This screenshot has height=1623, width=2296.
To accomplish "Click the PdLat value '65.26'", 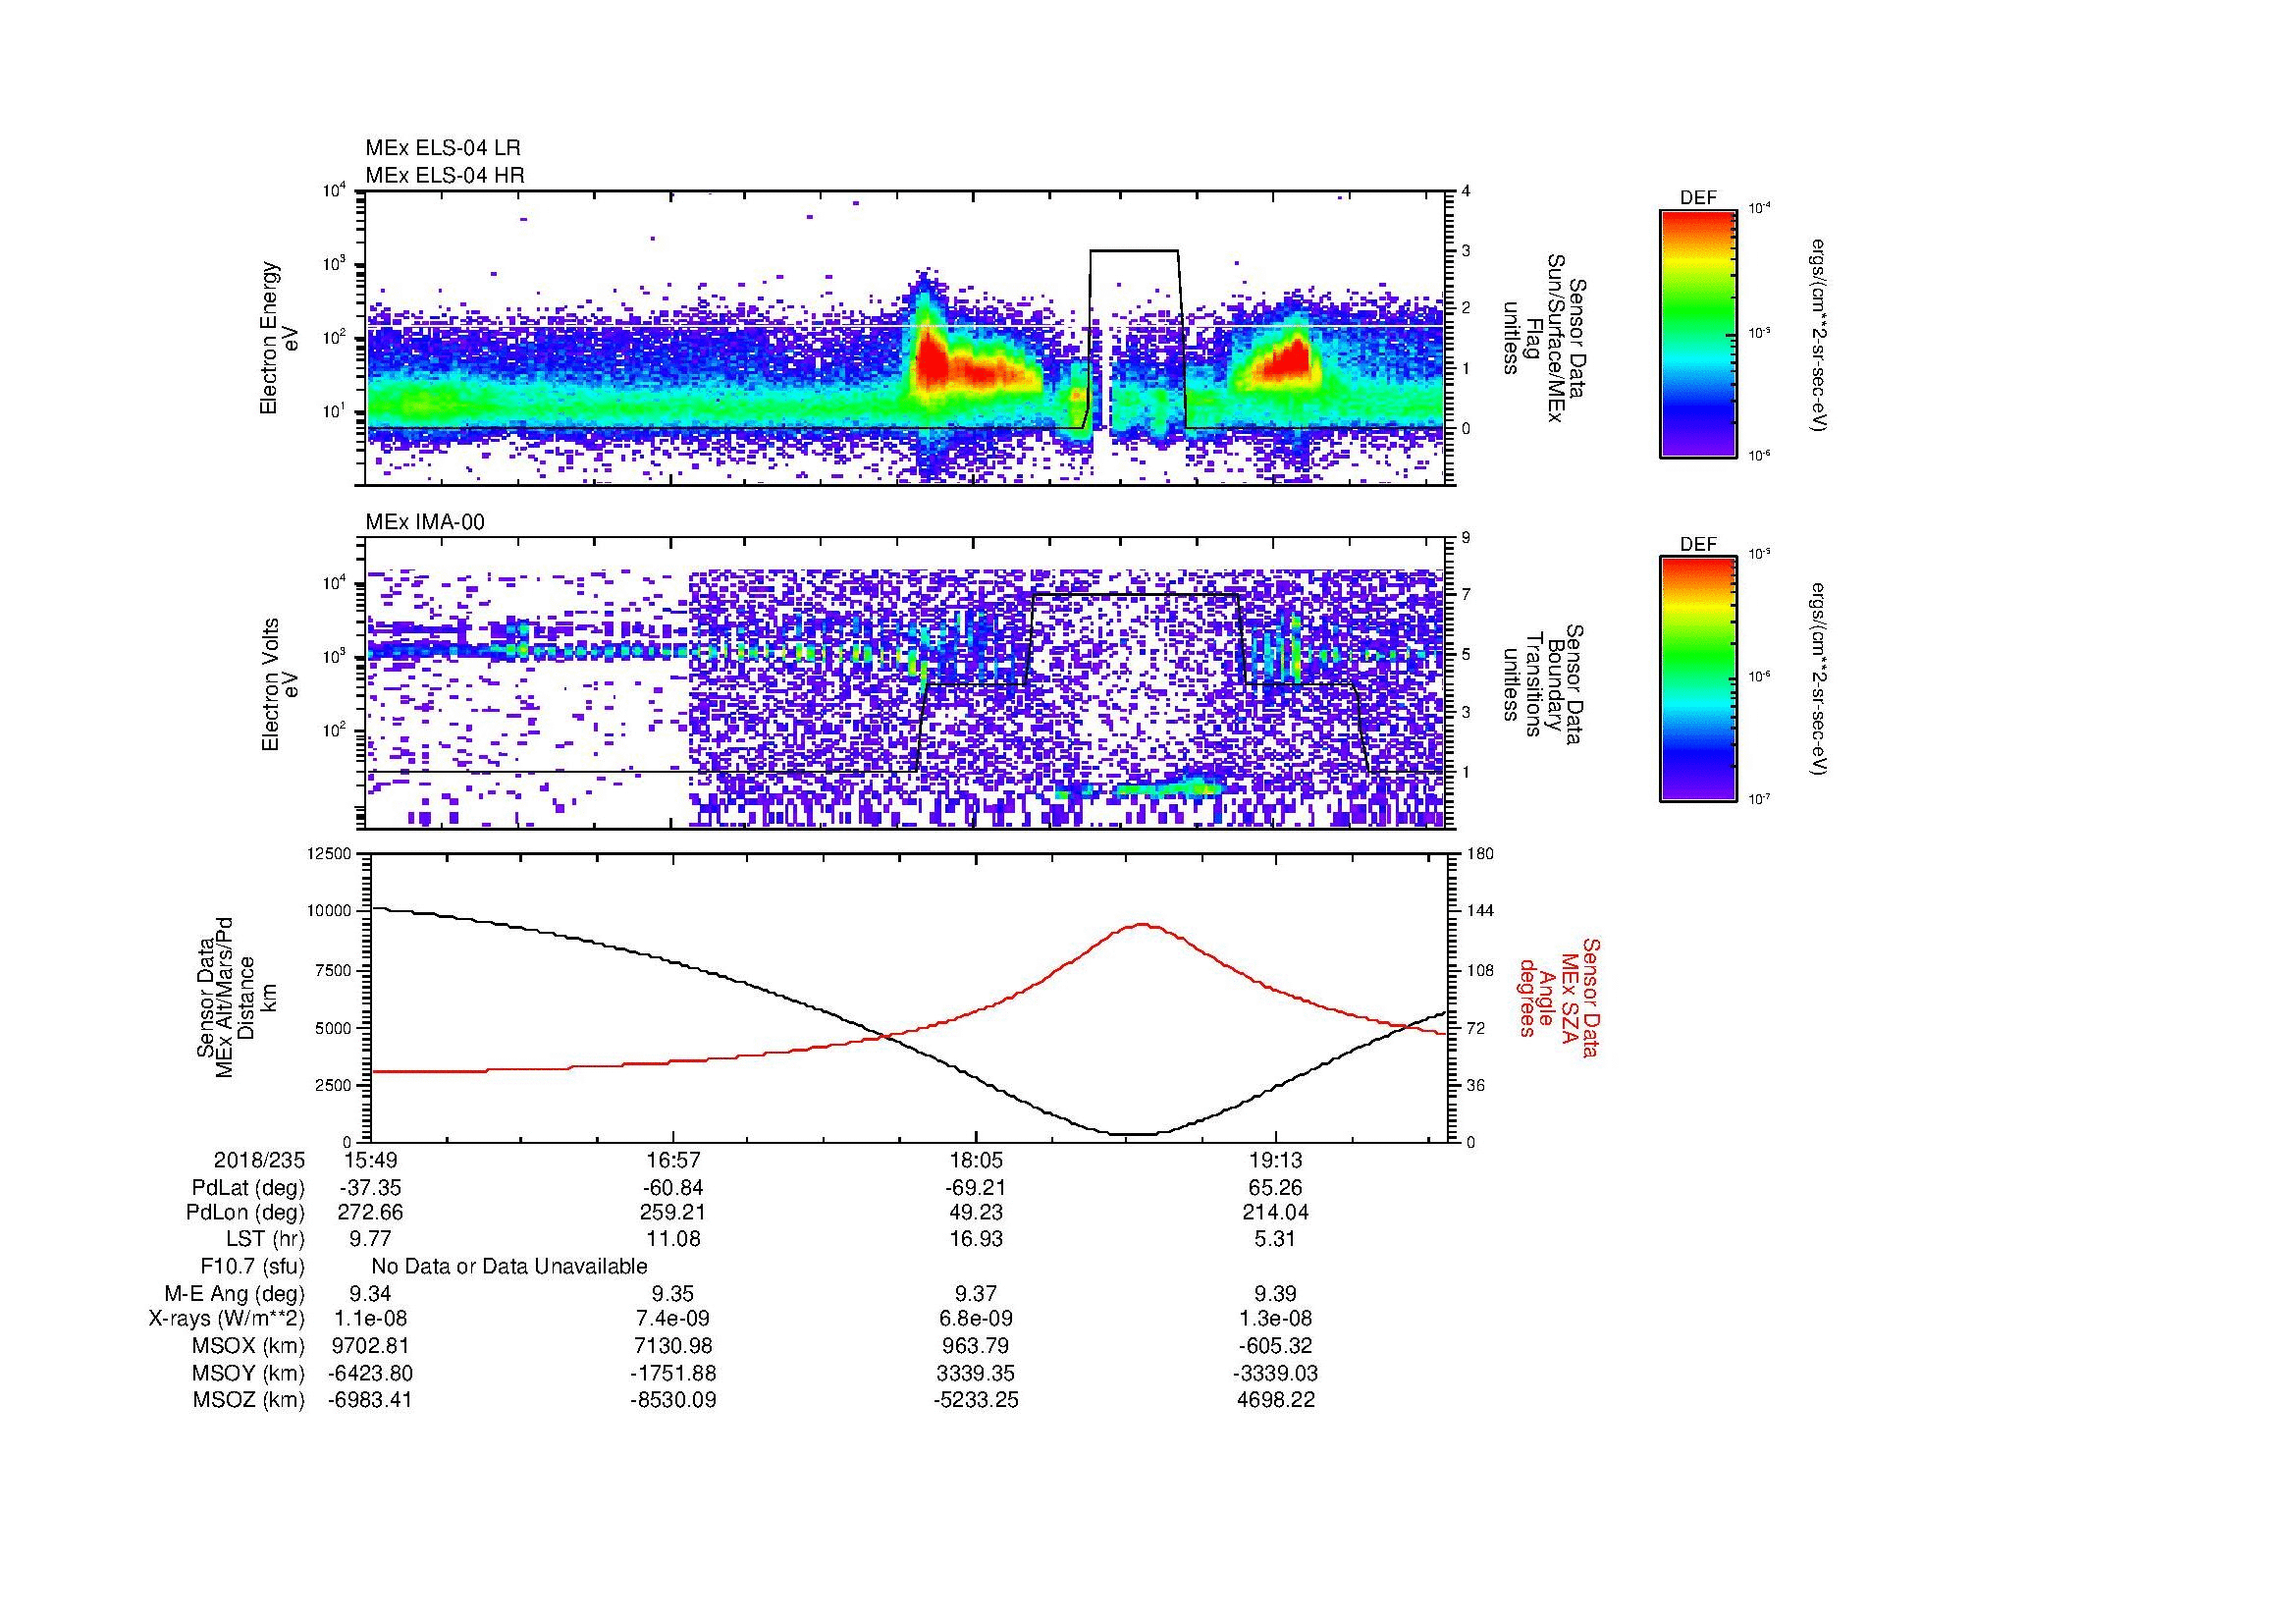I will (x=1276, y=1189).
